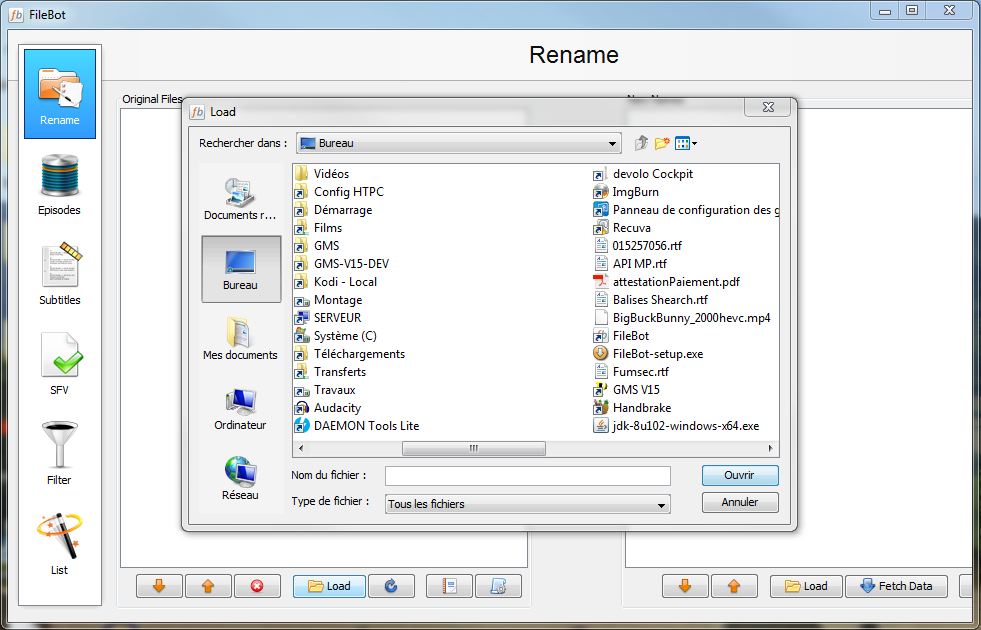Open the List panel with wand icon
Screen dimensions: 981x630
click(59, 544)
